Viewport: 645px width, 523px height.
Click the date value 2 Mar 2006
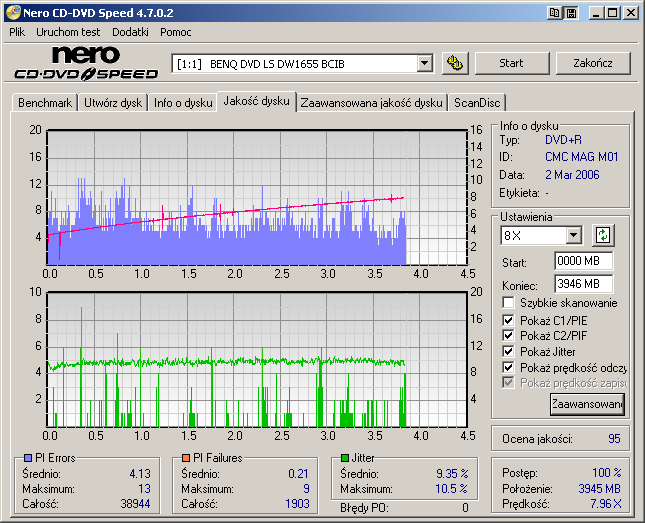572,175
